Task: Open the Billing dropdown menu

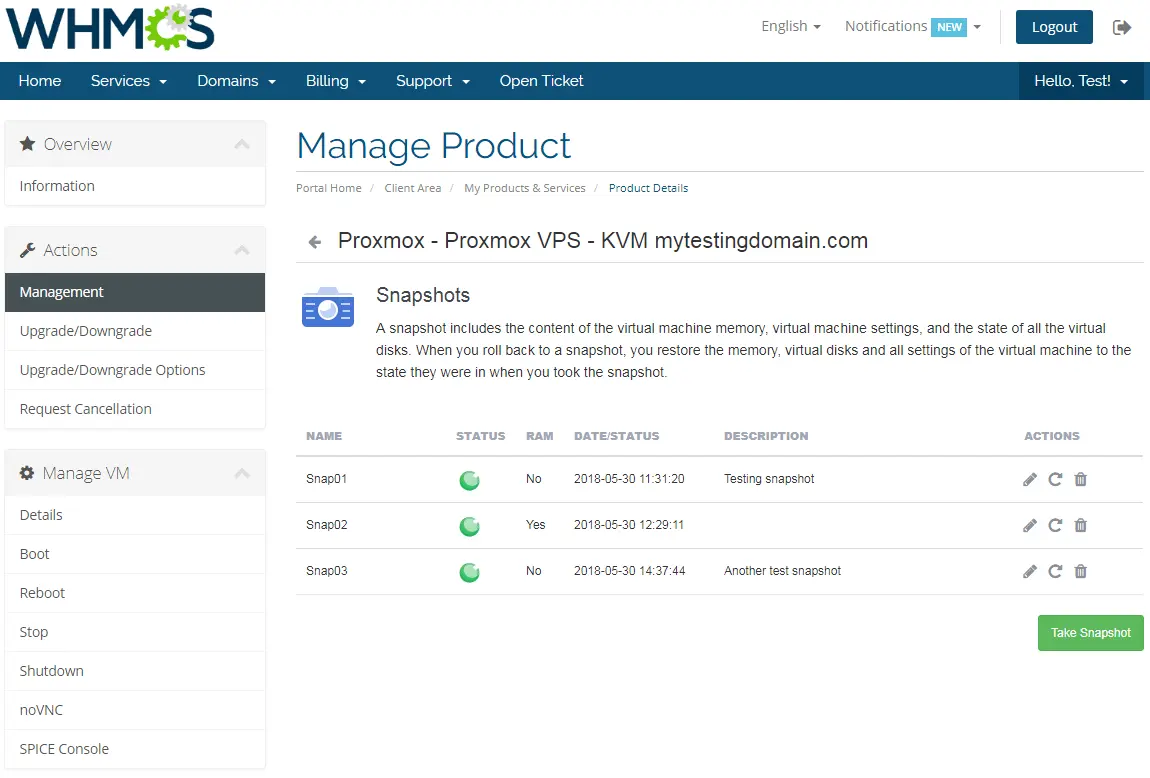Action: coord(335,81)
